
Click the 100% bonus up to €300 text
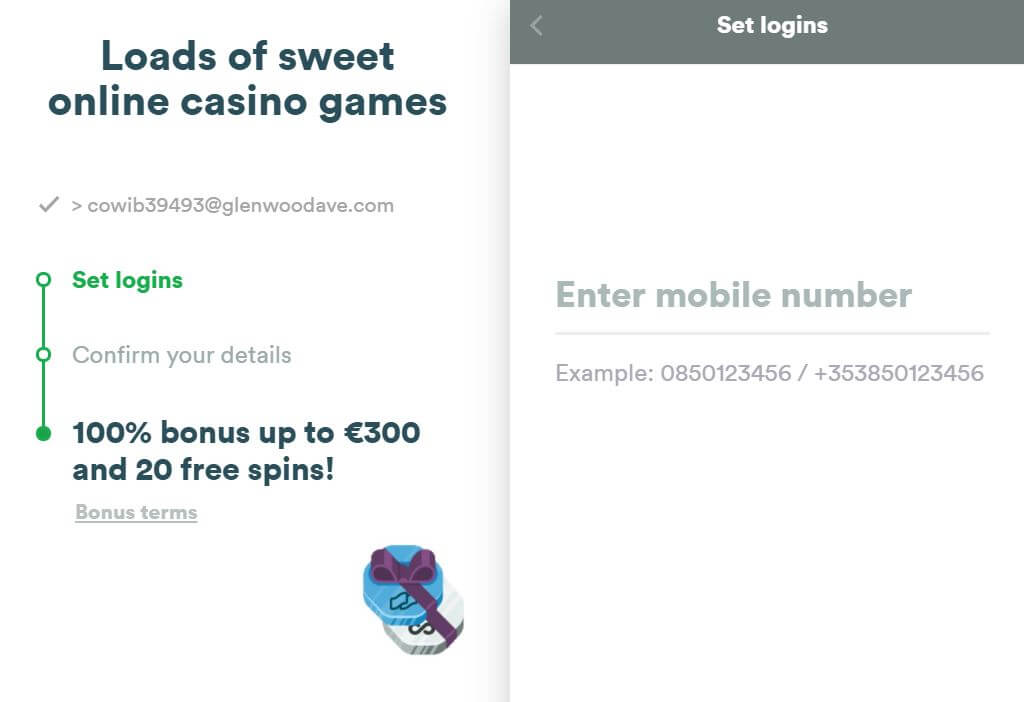(246, 433)
